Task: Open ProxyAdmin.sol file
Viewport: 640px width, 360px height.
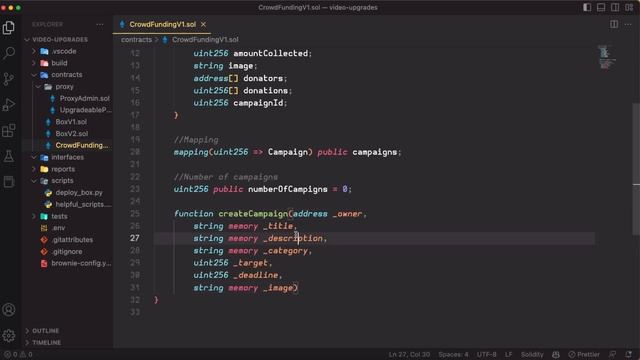Action: 84,98
